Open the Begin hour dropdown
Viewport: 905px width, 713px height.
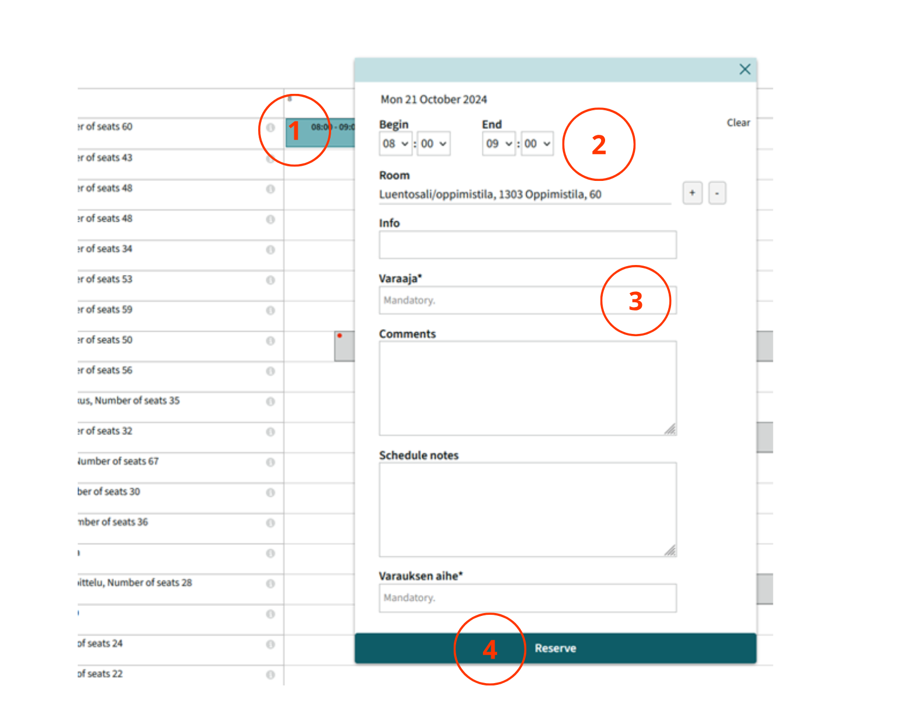(x=395, y=144)
